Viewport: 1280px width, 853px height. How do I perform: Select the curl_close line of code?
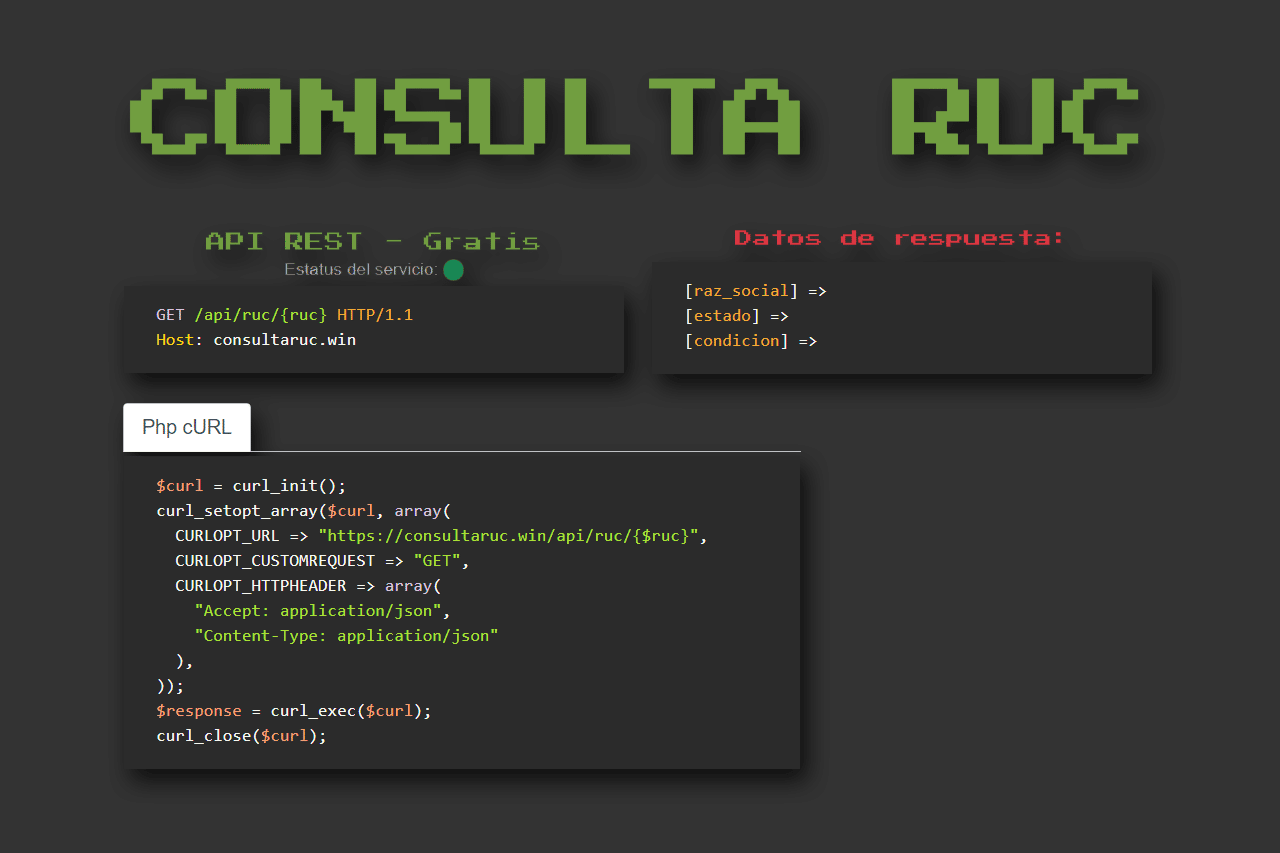(x=240, y=735)
